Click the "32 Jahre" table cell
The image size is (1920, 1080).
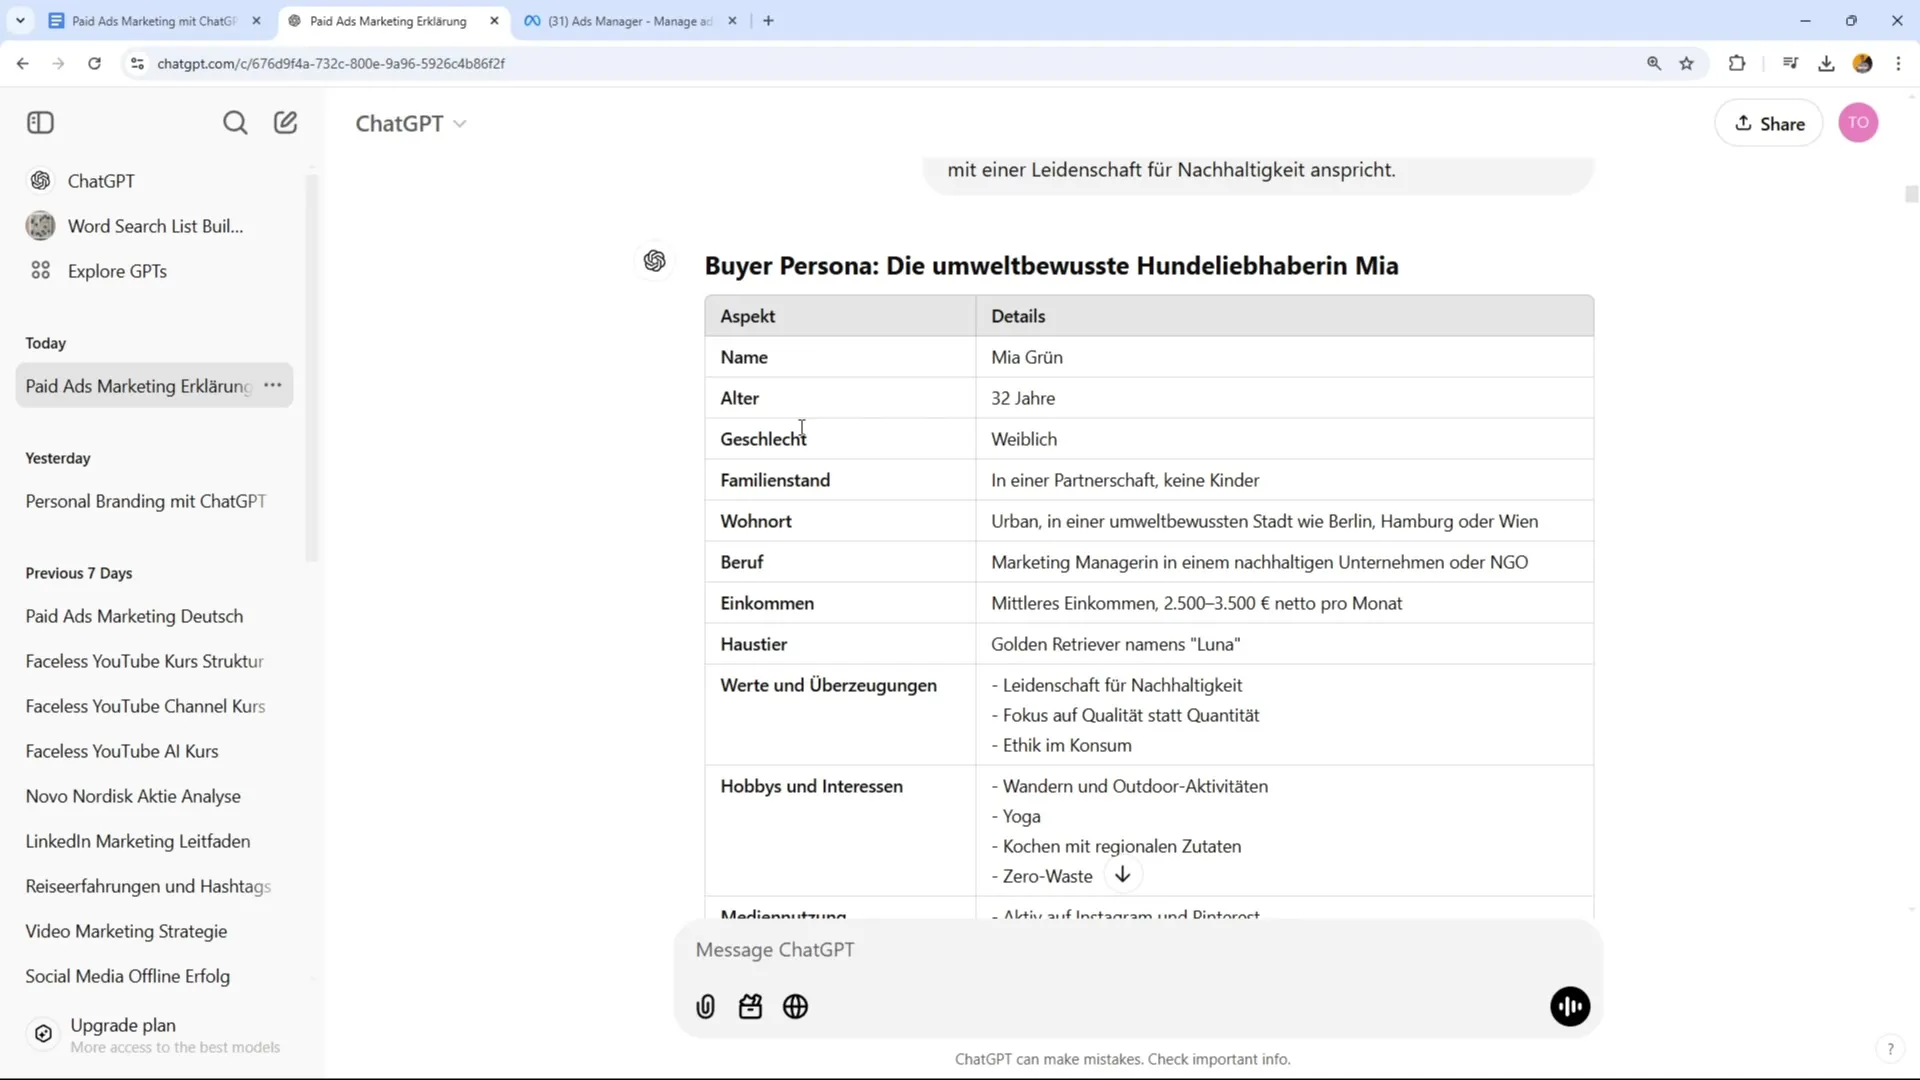(1284, 398)
